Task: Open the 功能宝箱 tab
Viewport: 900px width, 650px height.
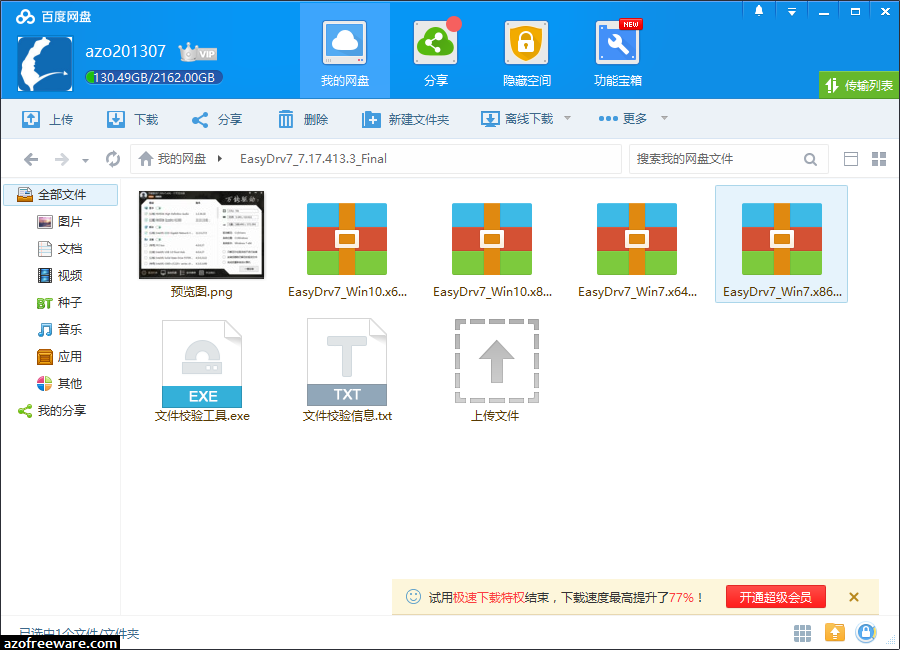Action: [618, 52]
